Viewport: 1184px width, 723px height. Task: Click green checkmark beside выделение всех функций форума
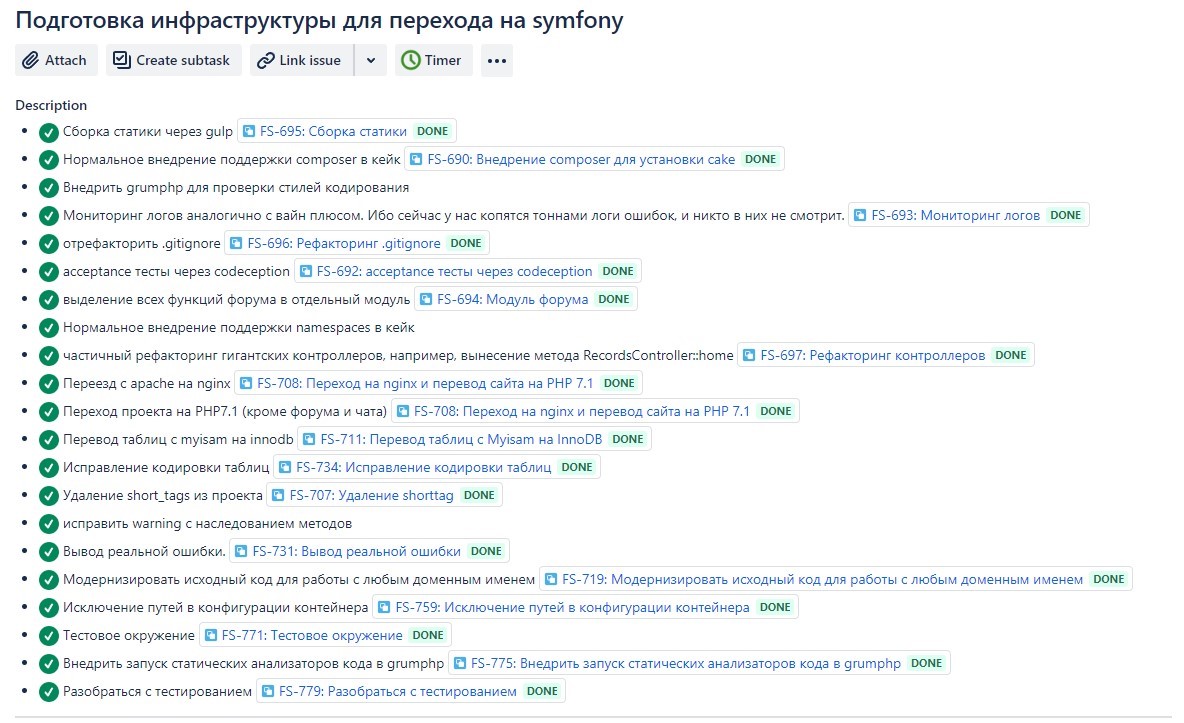pyautogui.click(x=49, y=300)
